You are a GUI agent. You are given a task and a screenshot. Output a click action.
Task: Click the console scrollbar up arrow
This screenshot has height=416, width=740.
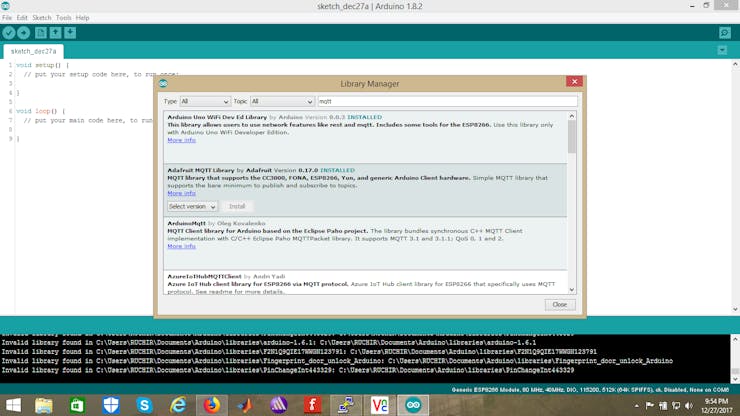click(x=735, y=339)
